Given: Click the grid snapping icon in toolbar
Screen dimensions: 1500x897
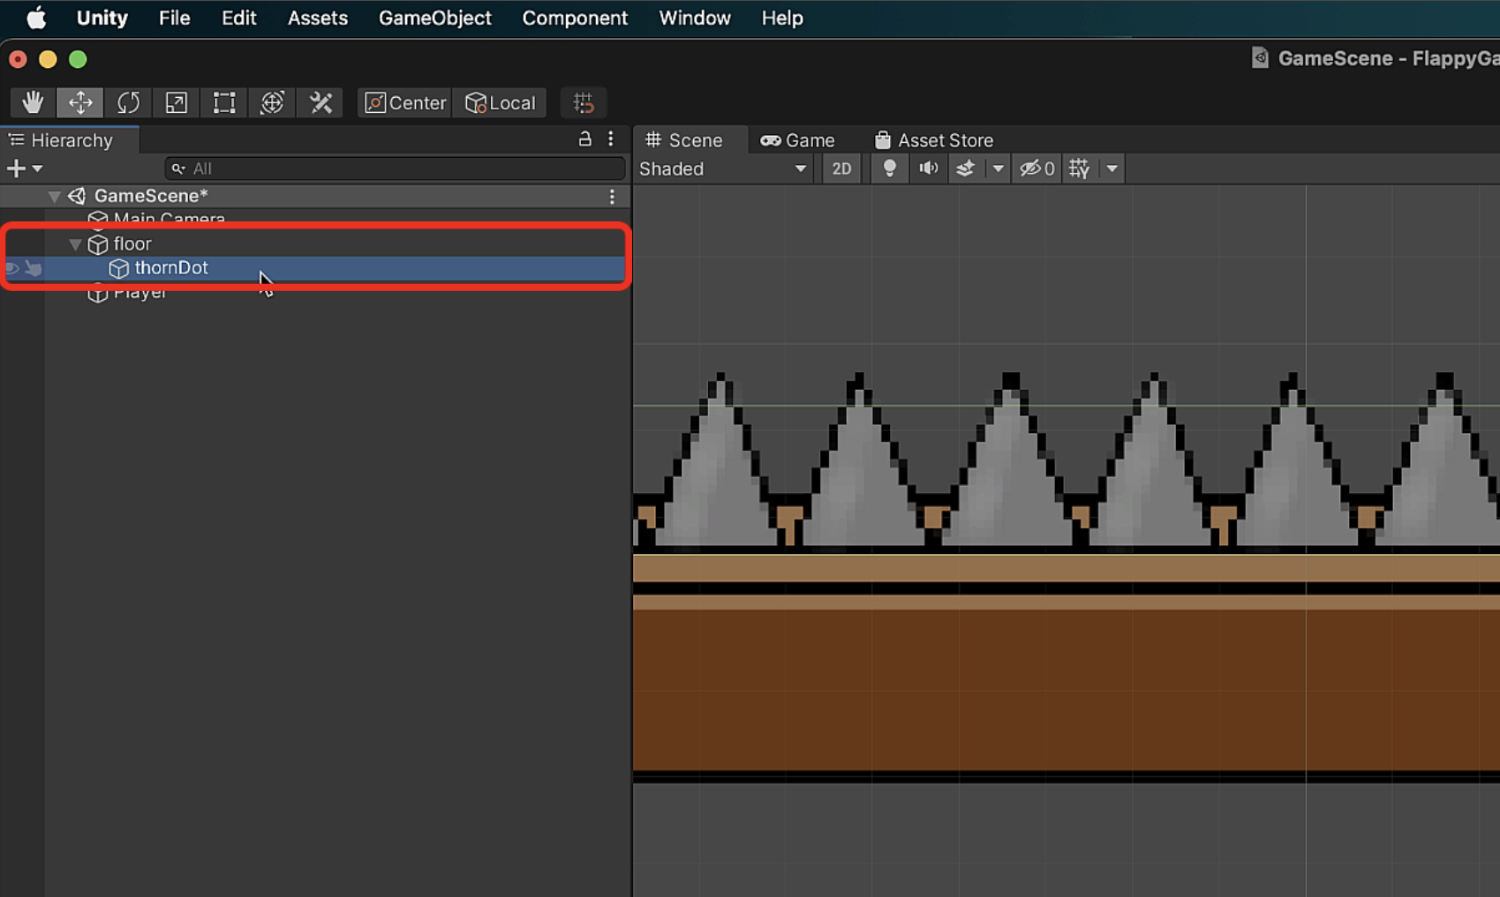Looking at the screenshot, I should (x=584, y=103).
